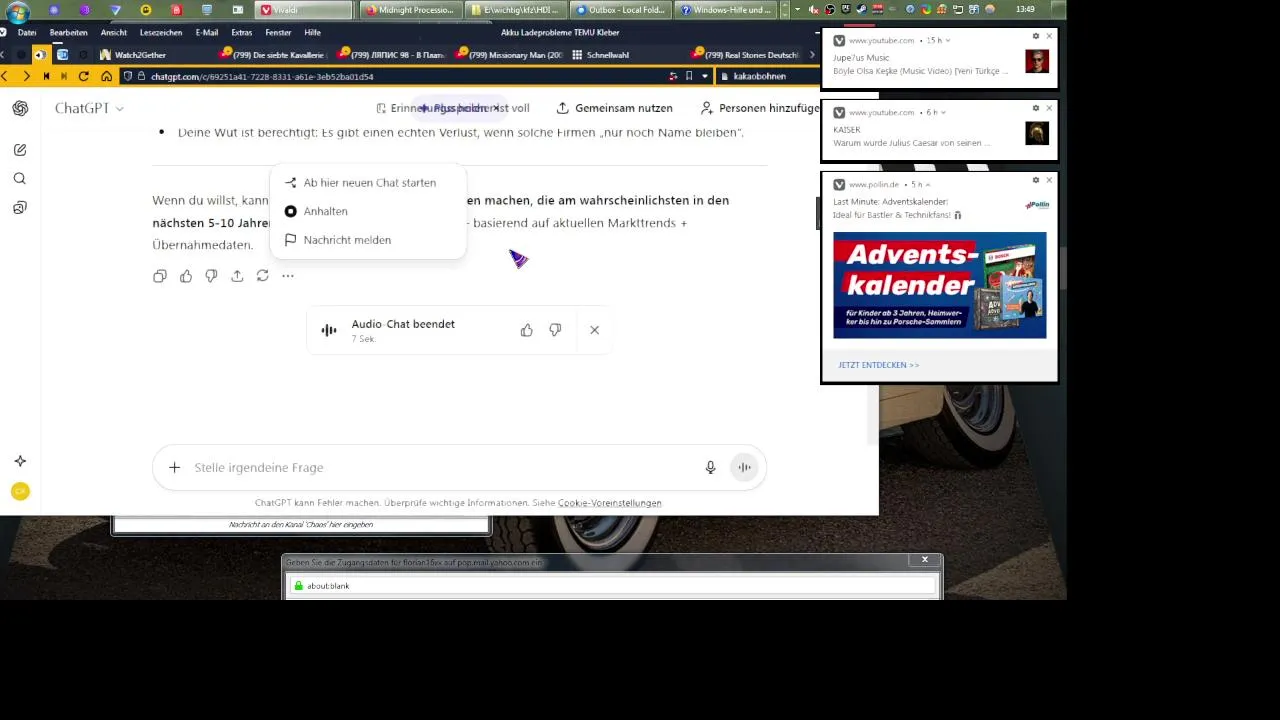Open the E-Mail menu

coord(207,32)
